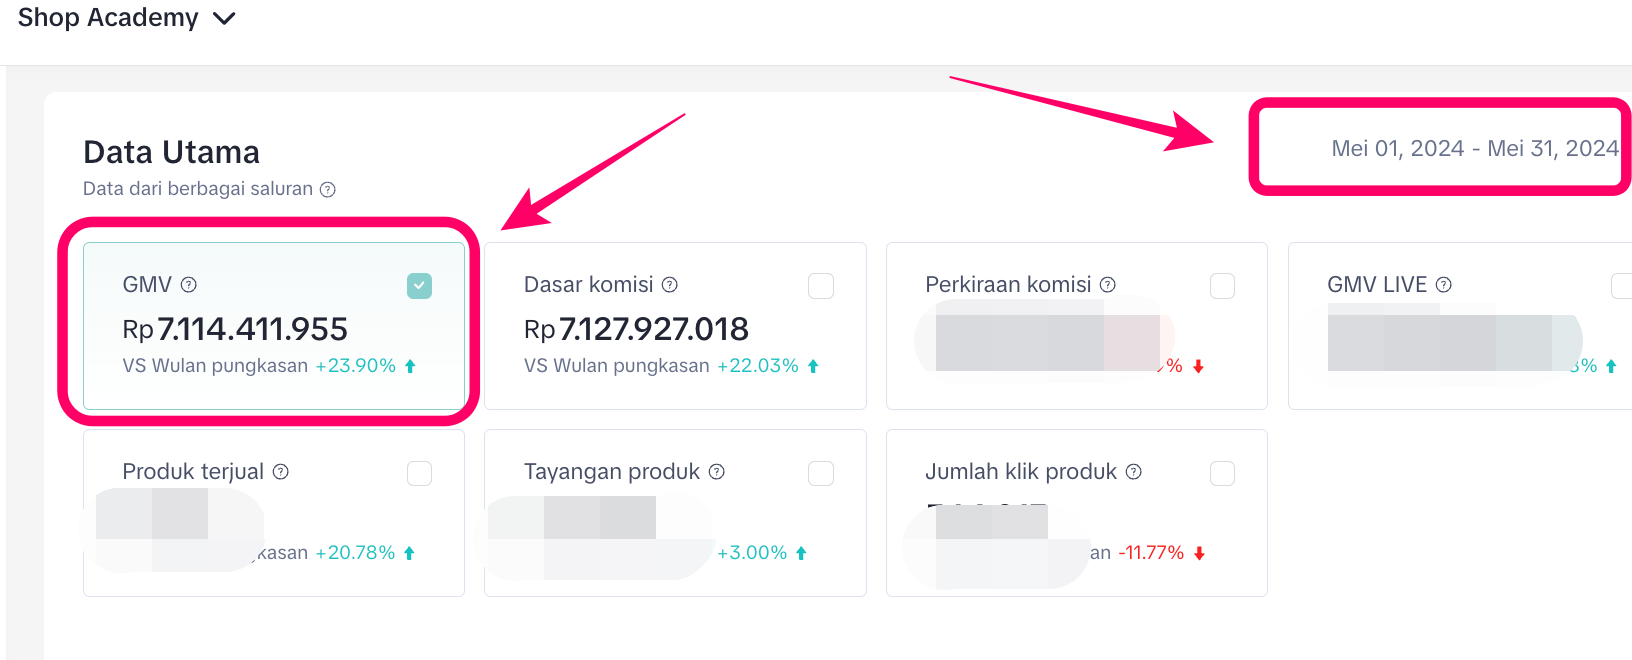Select the Dasar komisi Rp7.127.927.018 card

[675, 328]
